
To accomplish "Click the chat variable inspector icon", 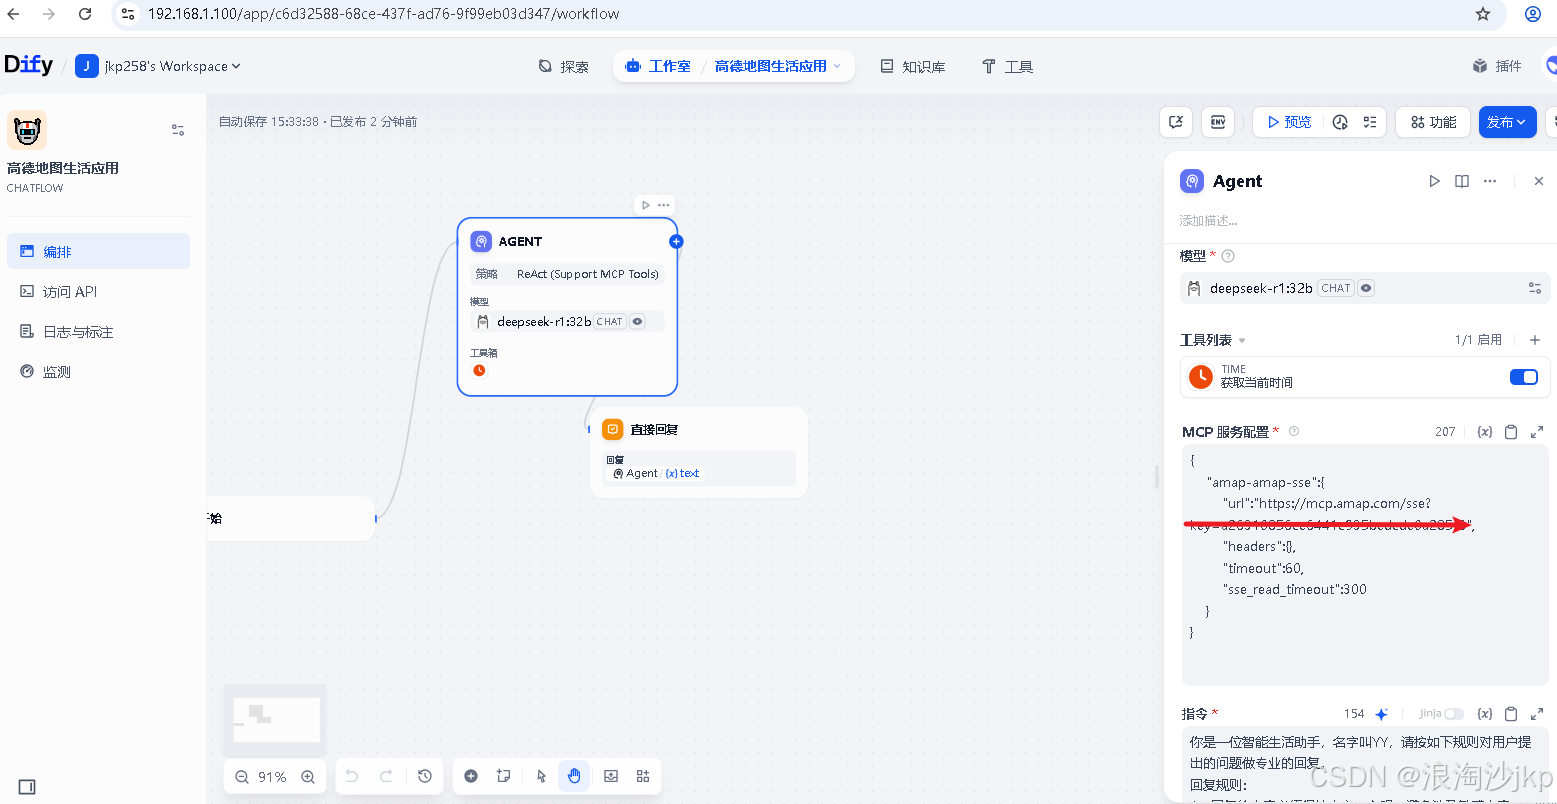I will (x=1177, y=122).
